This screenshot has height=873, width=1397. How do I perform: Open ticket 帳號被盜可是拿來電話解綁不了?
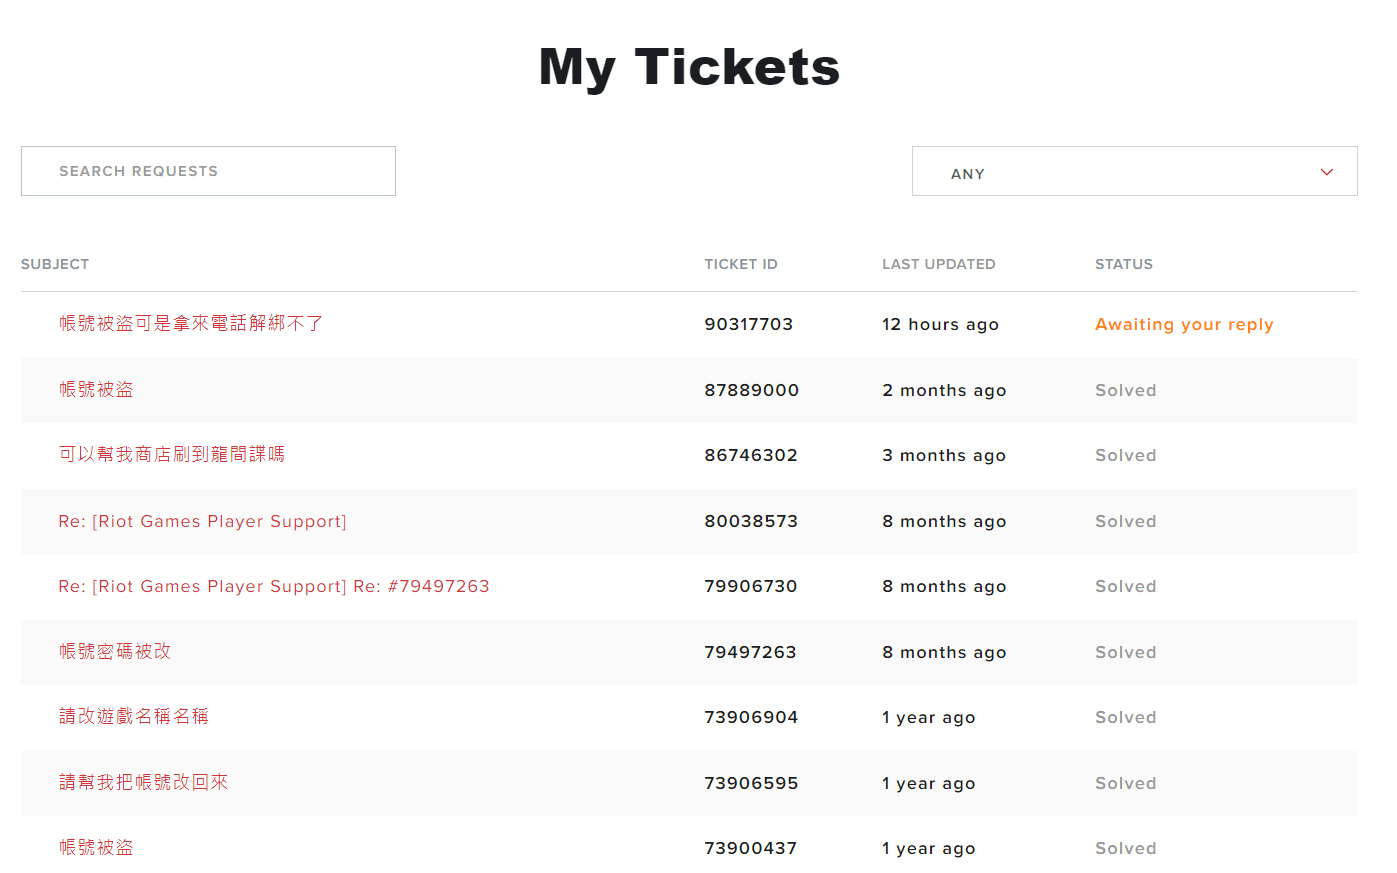tap(191, 323)
